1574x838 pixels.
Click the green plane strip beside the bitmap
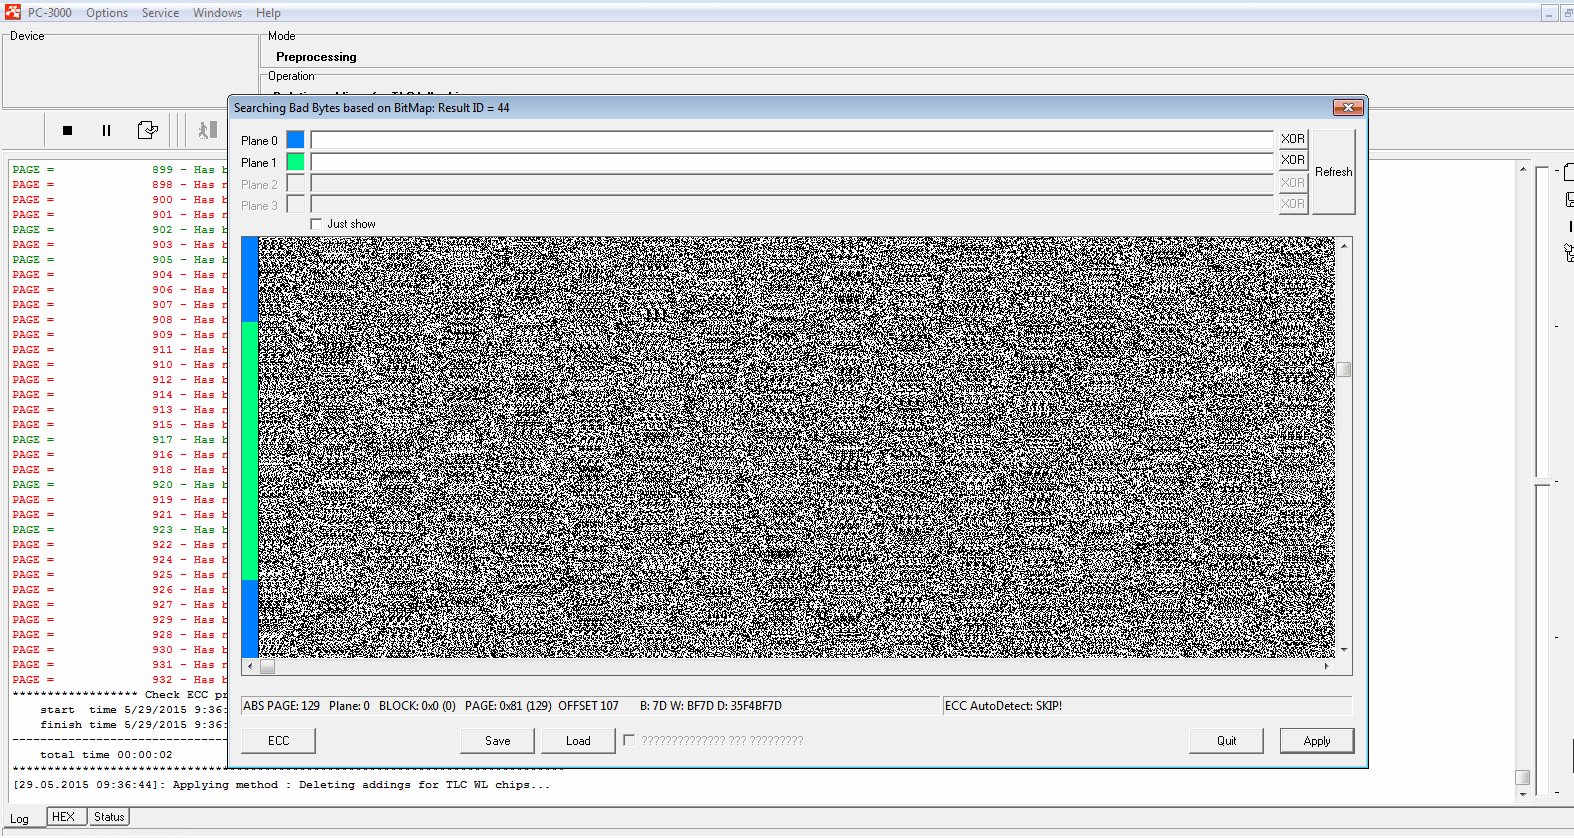point(250,450)
